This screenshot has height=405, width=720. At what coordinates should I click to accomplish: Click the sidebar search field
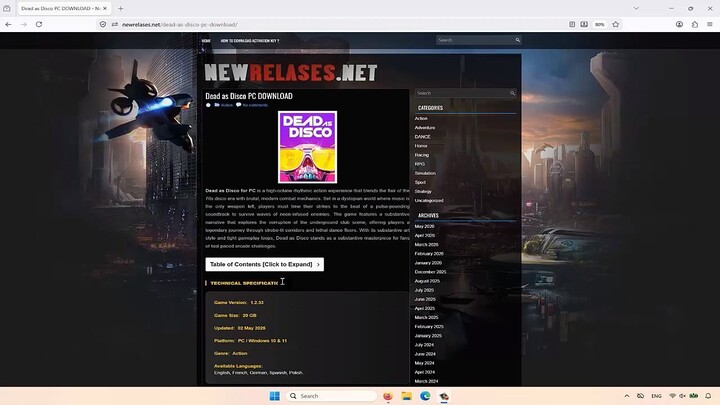pyautogui.click(x=461, y=93)
